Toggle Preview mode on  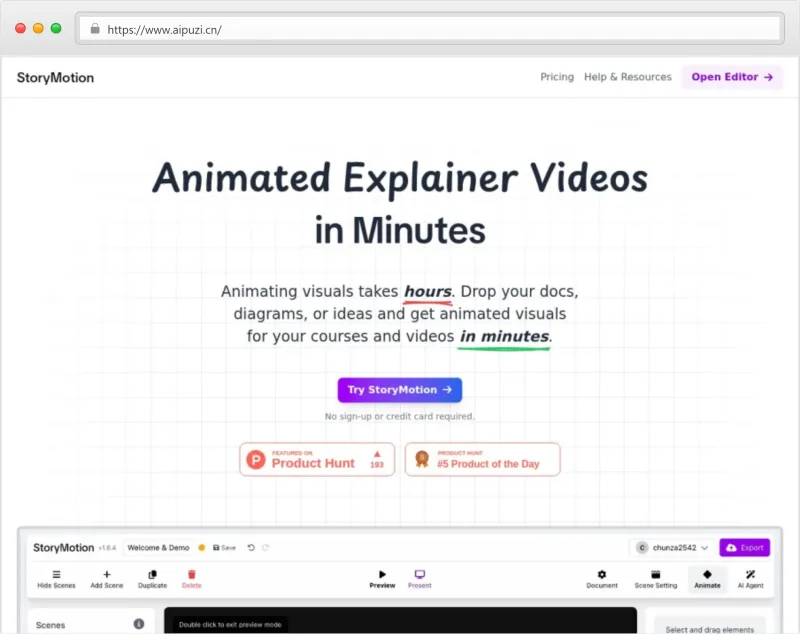382,575
